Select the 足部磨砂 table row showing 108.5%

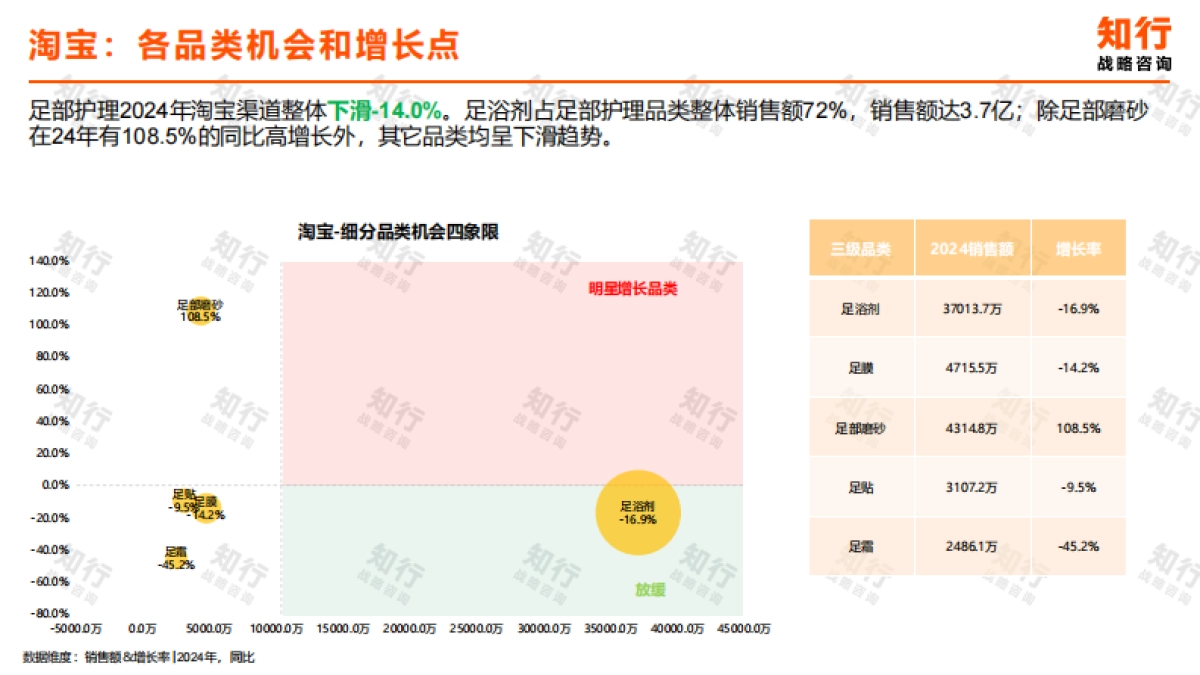click(863, 428)
